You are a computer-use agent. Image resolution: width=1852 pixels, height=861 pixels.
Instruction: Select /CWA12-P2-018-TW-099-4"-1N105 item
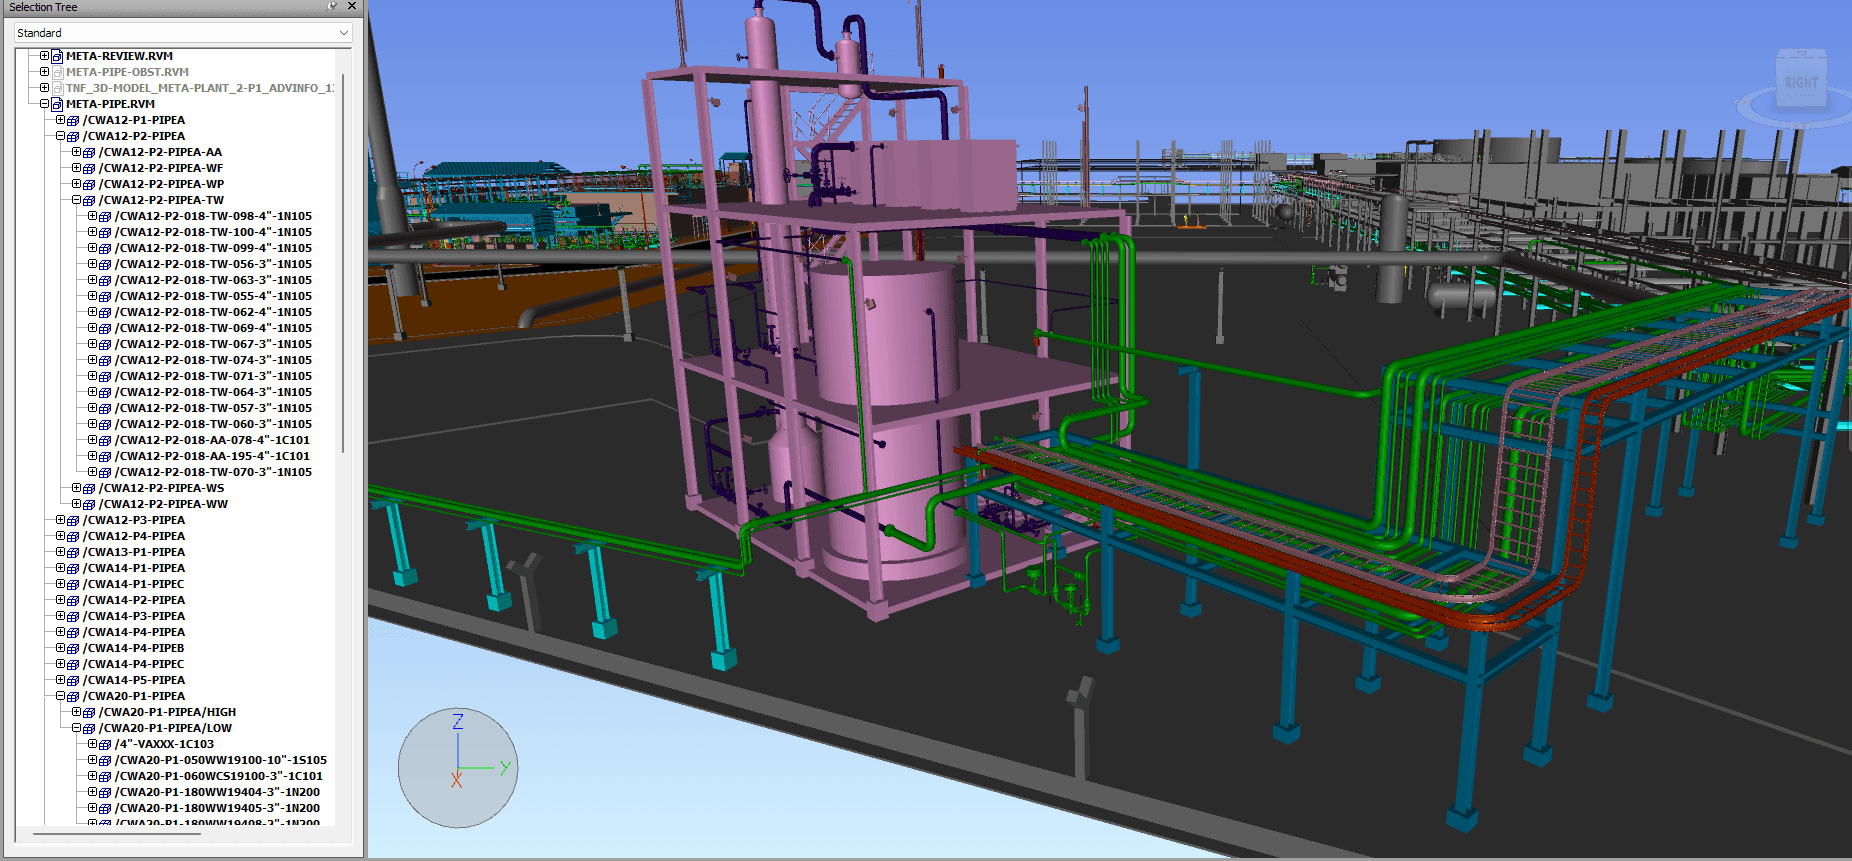[x=213, y=248]
